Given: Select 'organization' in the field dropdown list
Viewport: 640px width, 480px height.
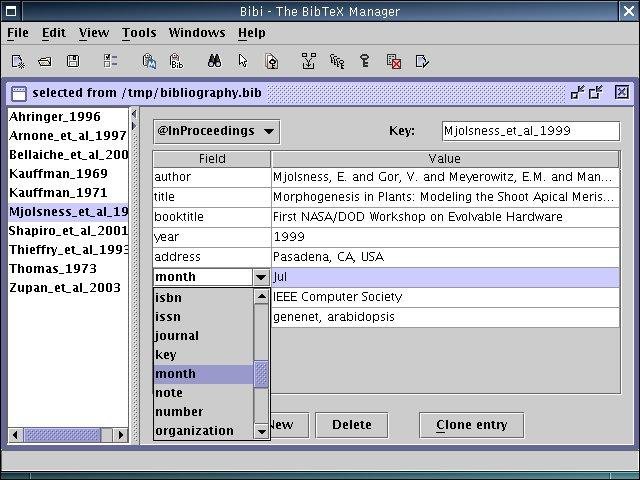Looking at the screenshot, I should click(194, 431).
